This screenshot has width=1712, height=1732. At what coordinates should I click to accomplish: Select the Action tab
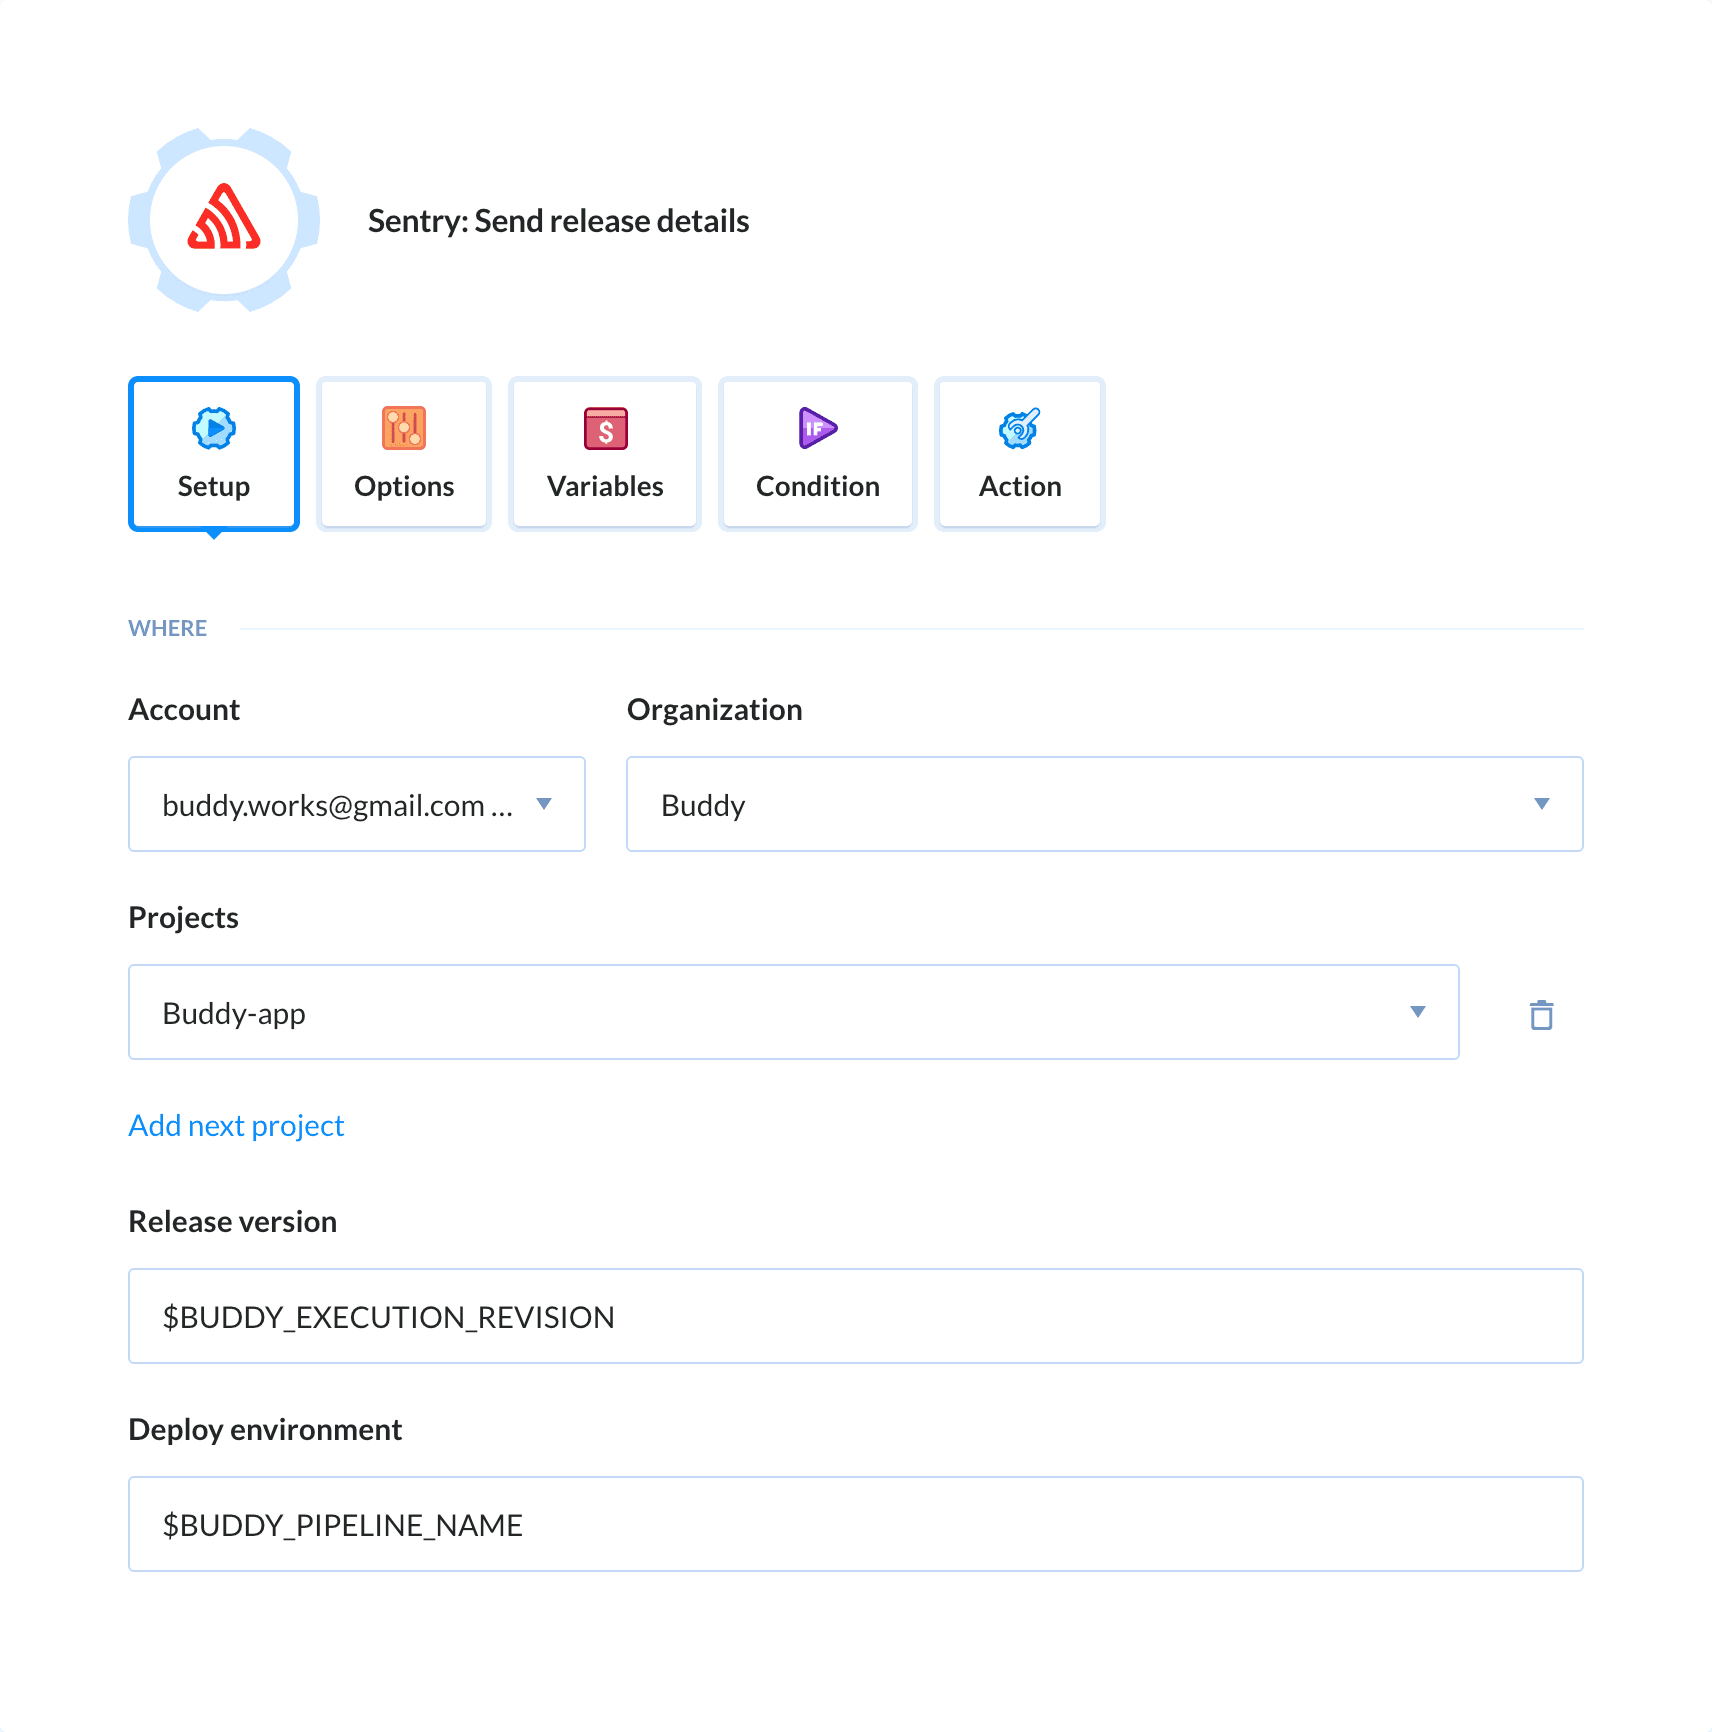pyautogui.click(x=1020, y=454)
